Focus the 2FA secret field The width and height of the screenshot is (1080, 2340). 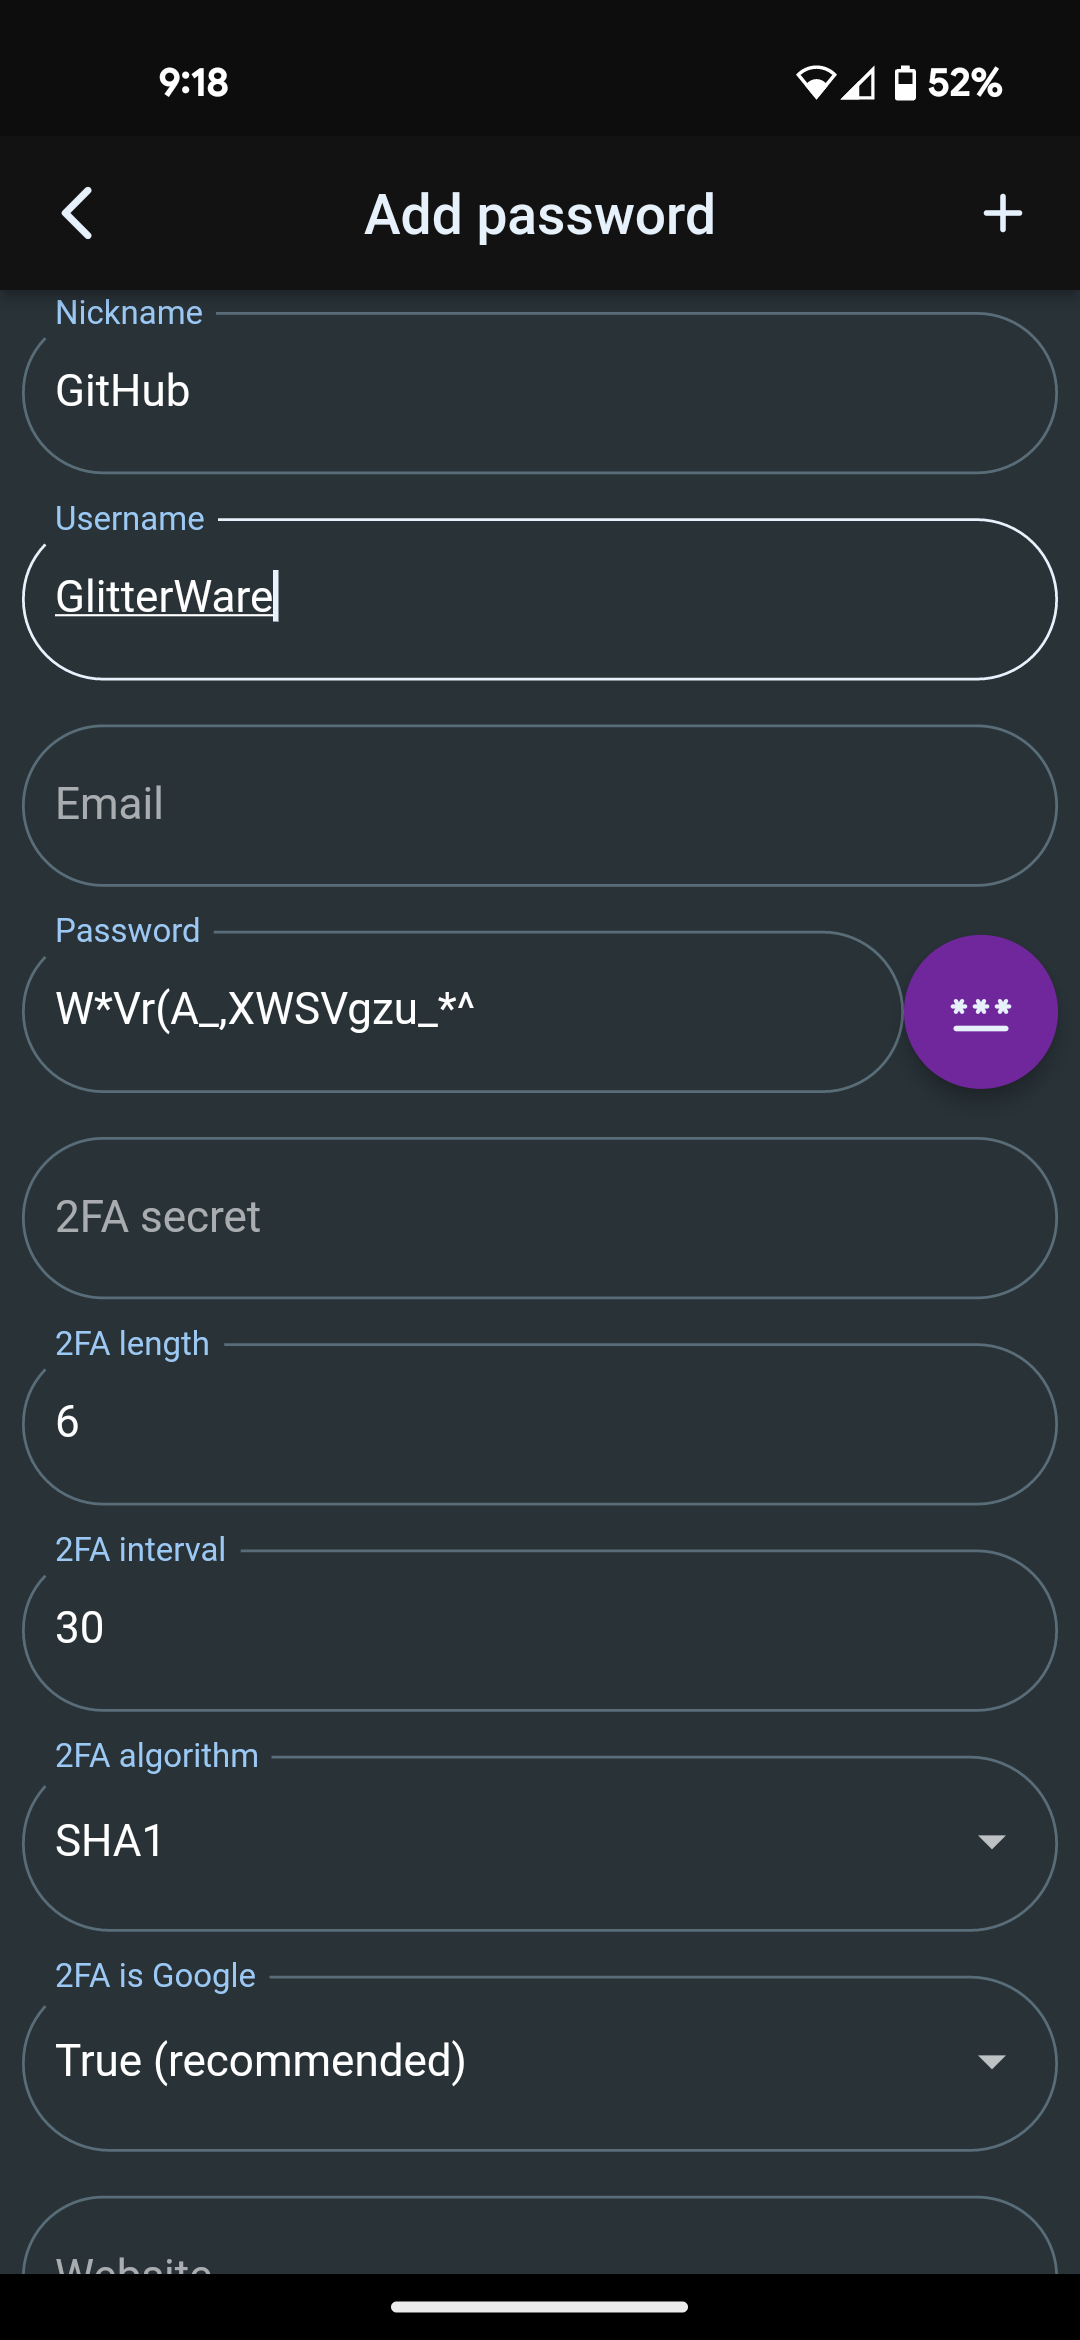pyautogui.click(x=540, y=1217)
